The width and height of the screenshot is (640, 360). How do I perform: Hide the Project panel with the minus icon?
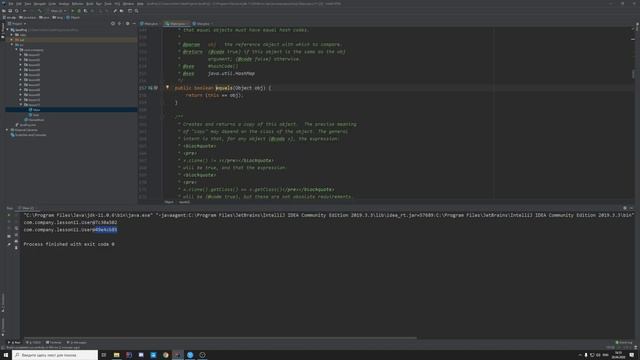(x=134, y=24)
